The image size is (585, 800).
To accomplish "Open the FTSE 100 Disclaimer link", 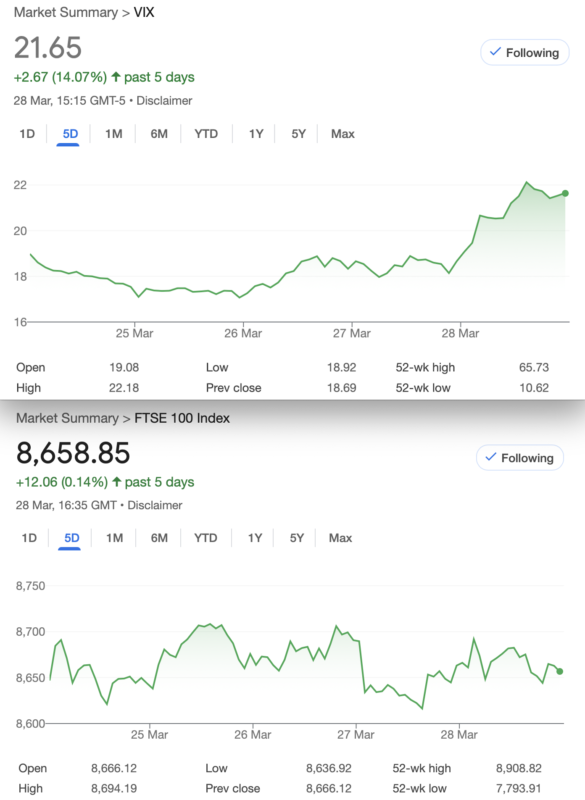I will [155, 505].
